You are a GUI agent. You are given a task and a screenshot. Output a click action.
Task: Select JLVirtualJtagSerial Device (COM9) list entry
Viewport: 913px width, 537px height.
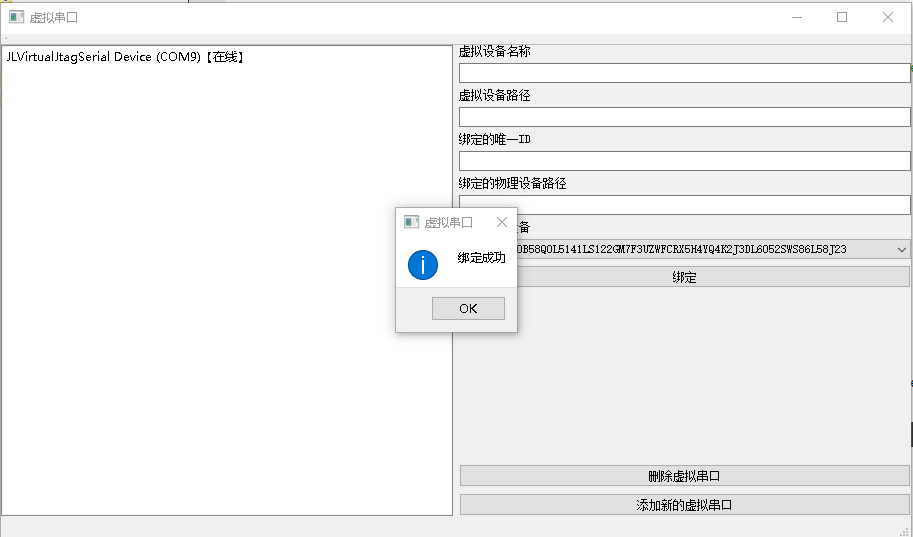click(125, 56)
